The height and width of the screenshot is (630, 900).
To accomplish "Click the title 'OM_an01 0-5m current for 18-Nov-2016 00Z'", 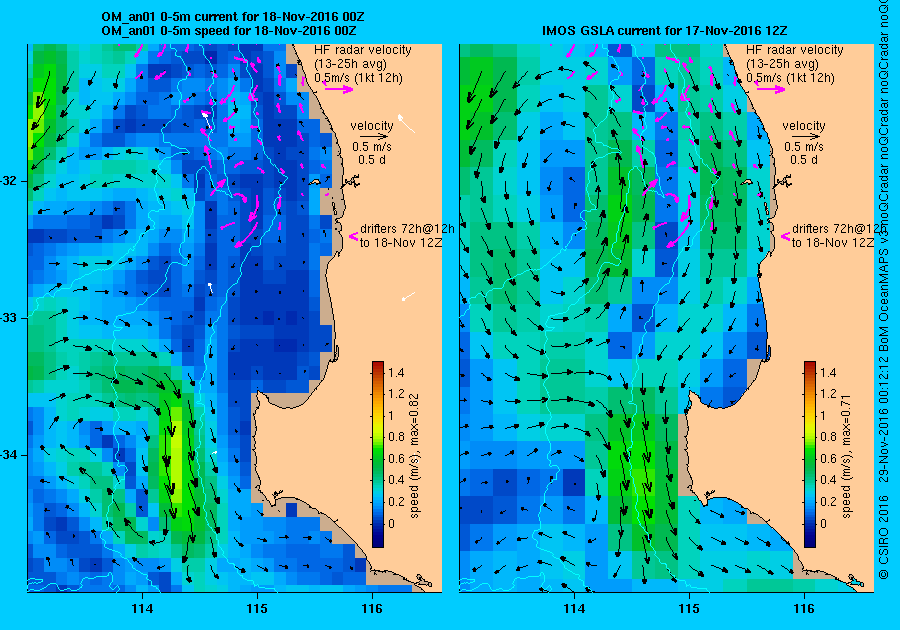I will [232, 17].
